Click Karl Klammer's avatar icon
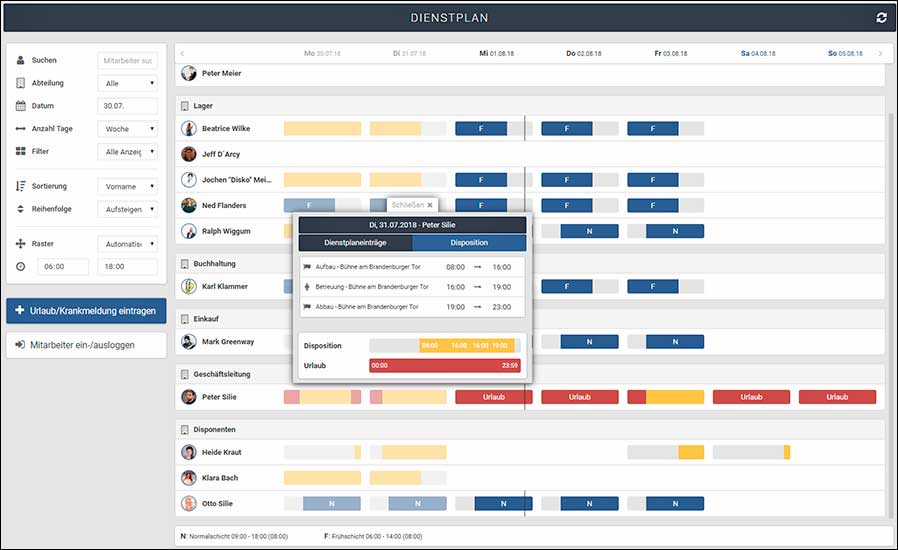The width and height of the screenshot is (898, 550). (189, 287)
